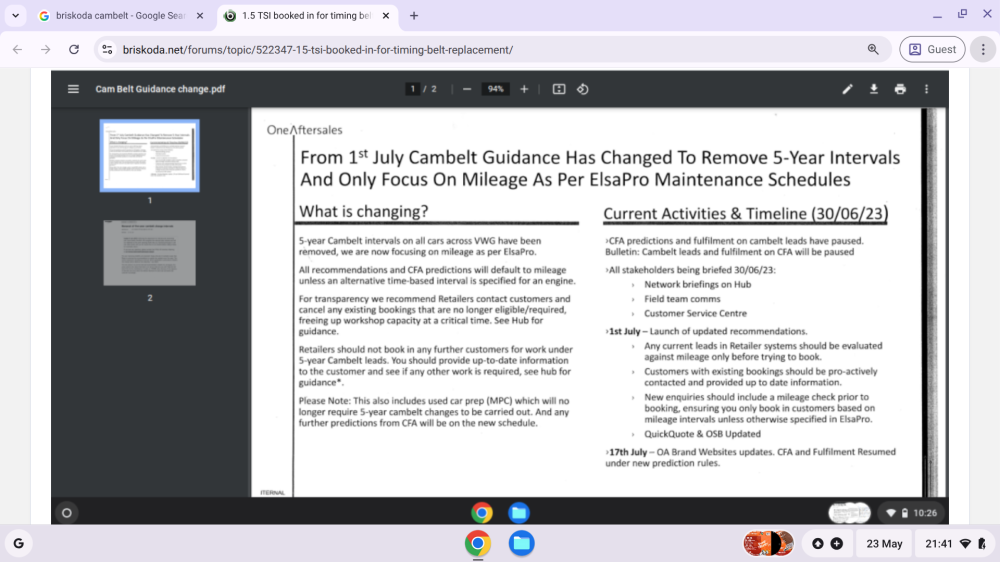Close the 1.5 TSI timing belt tab
Viewport: 1000px width, 562px height.
coord(386,16)
